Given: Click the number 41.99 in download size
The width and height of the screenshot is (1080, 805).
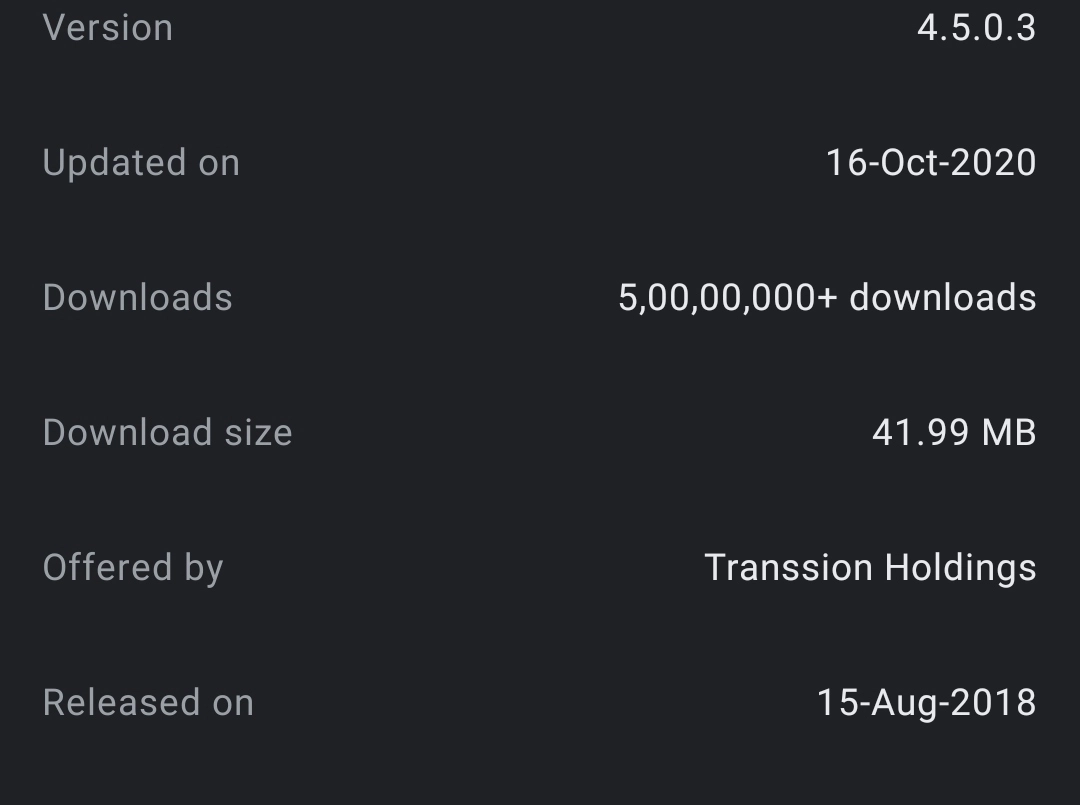Looking at the screenshot, I should tap(920, 433).
